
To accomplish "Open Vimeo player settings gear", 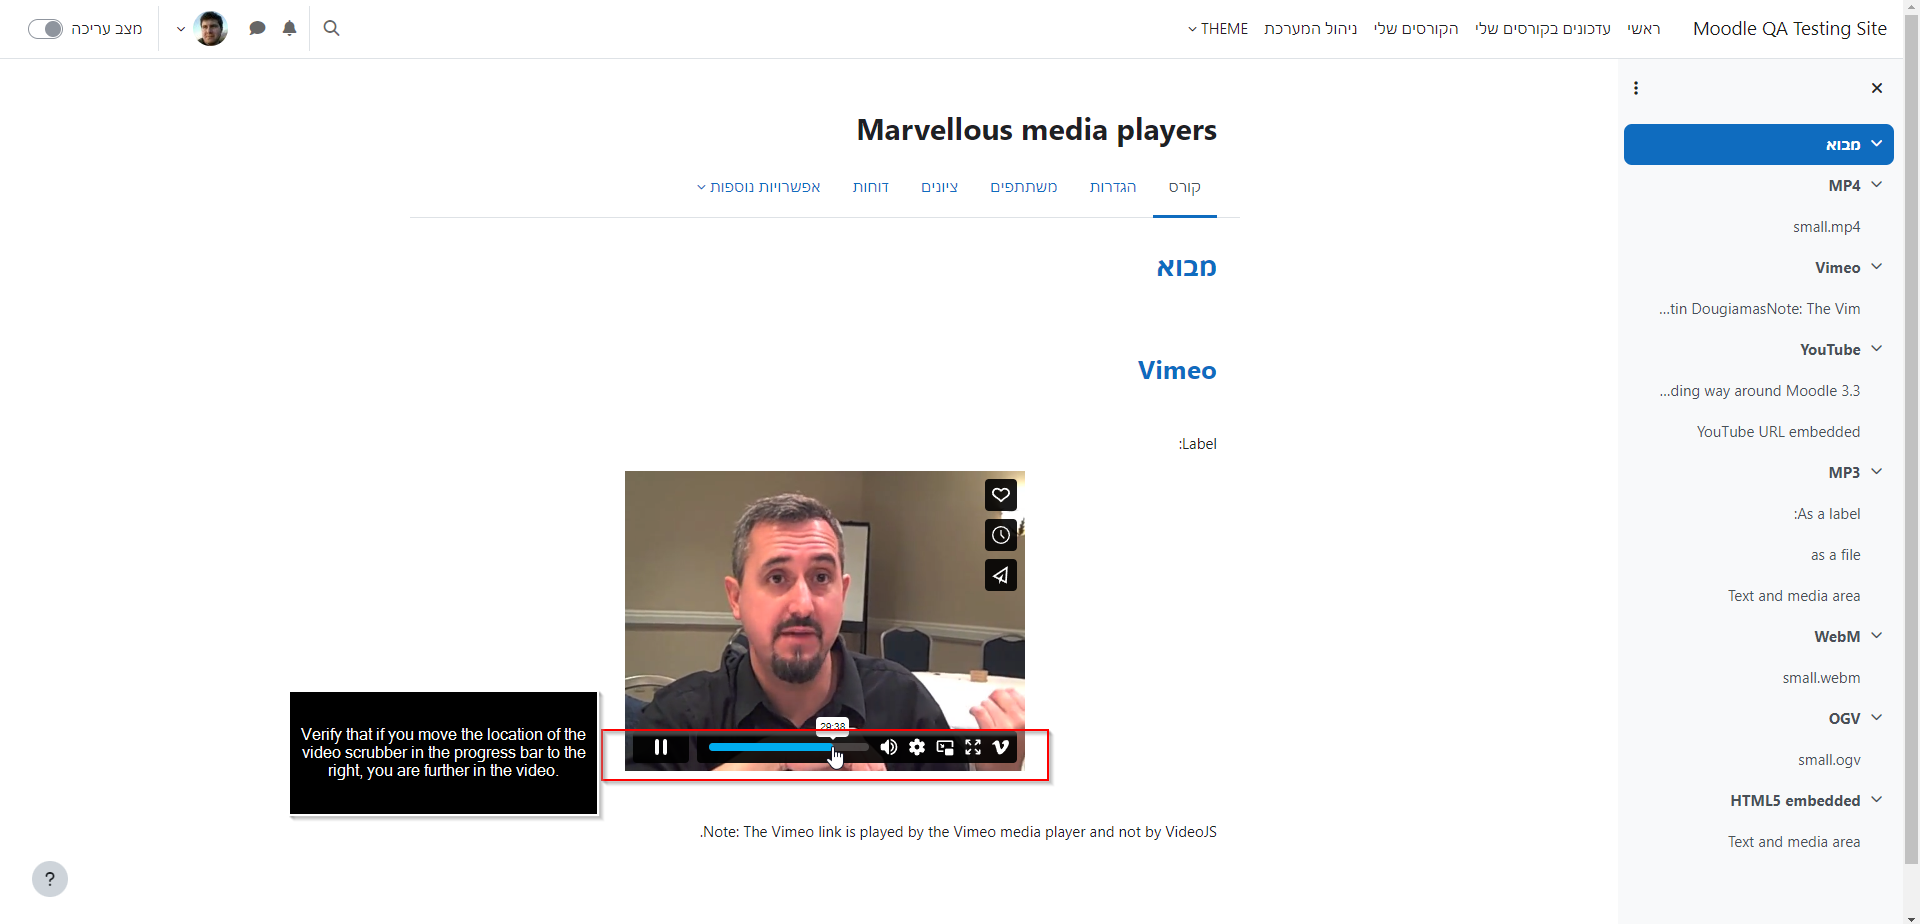I will tap(917, 747).
